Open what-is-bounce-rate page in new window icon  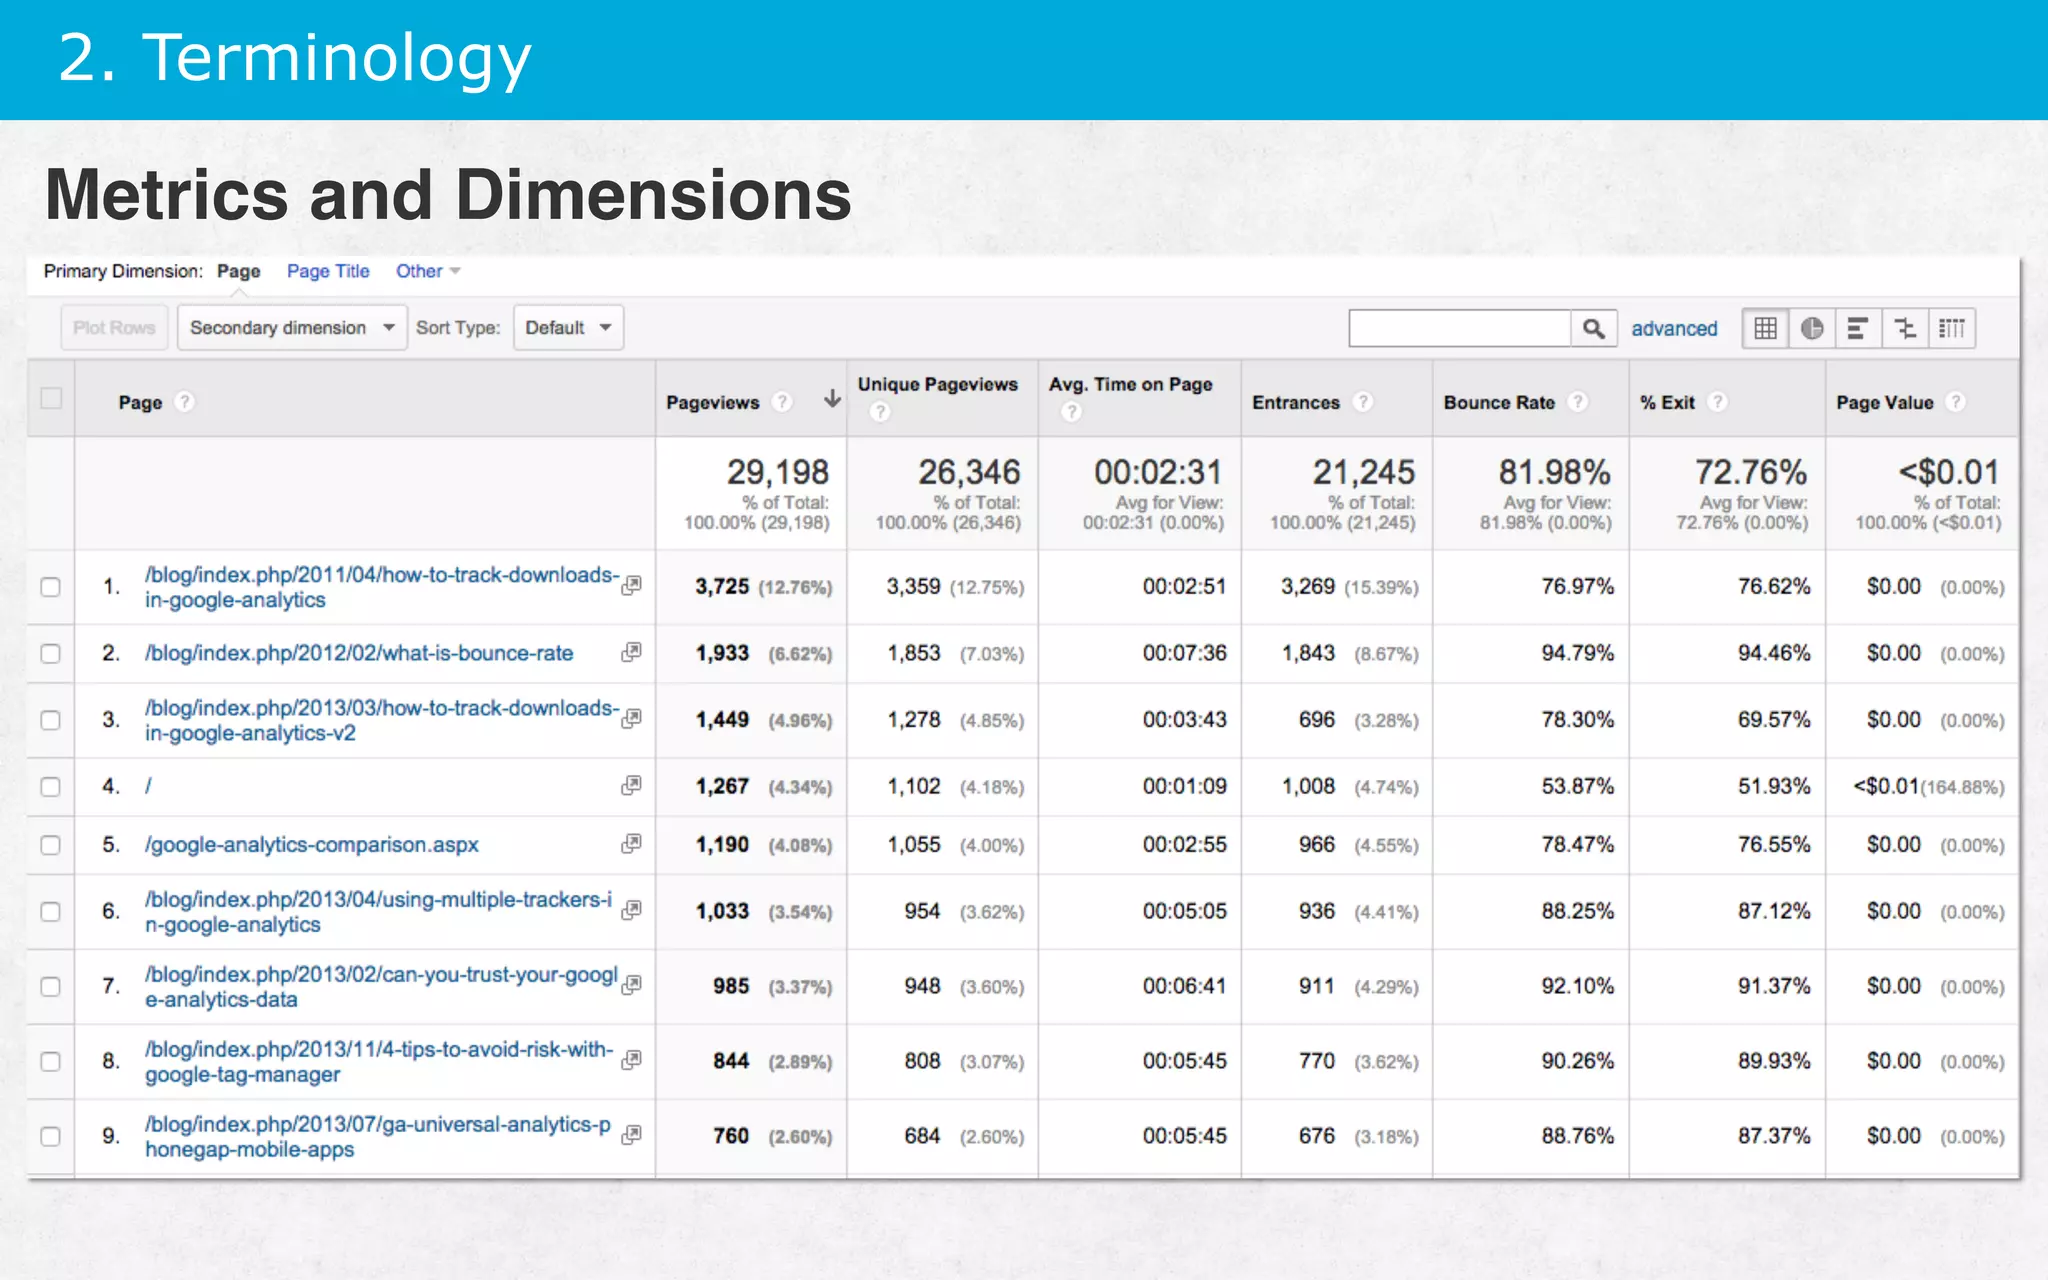631,653
